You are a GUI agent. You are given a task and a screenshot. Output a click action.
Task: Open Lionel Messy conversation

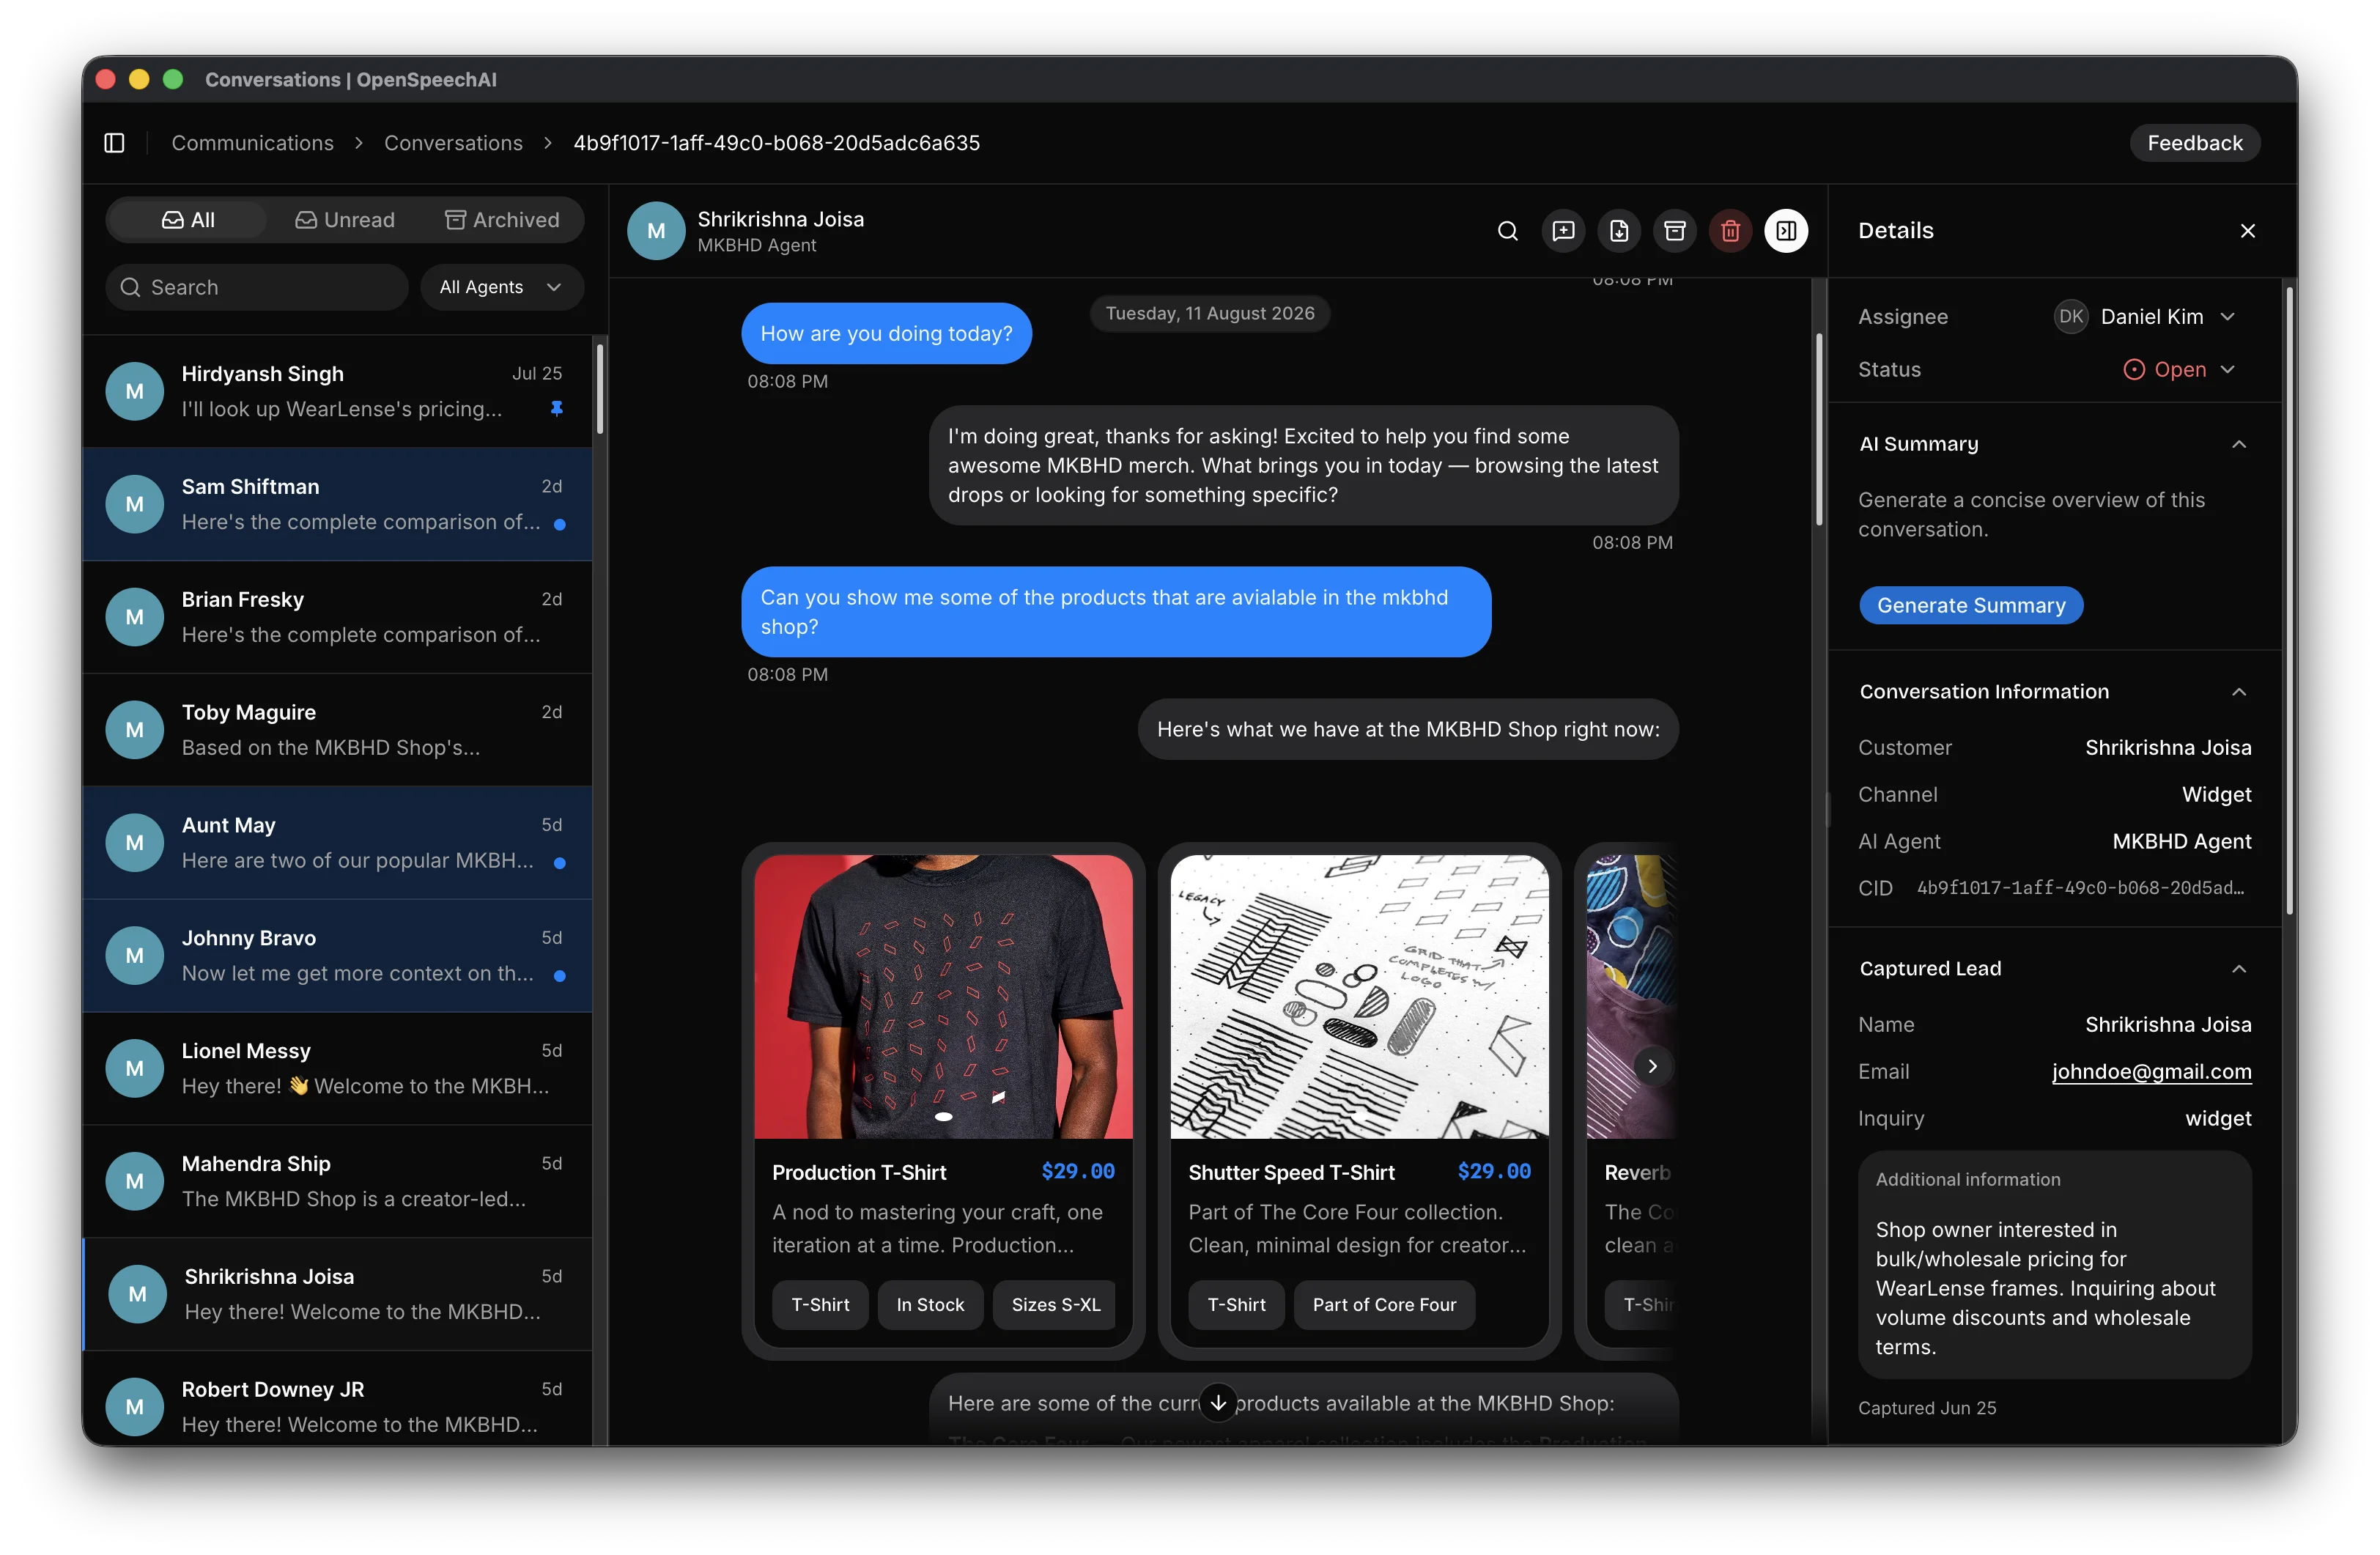tap(338, 1068)
